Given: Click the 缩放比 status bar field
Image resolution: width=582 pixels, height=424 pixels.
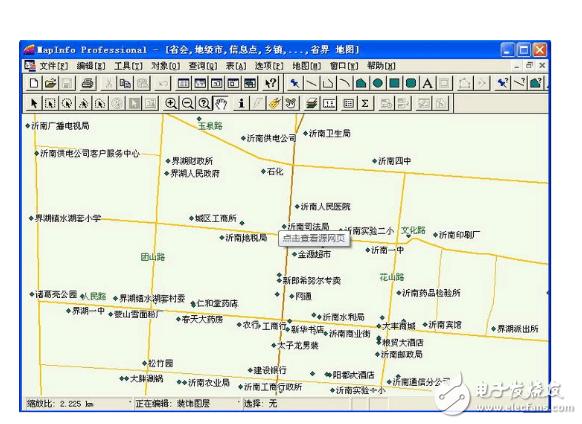Looking at the screenshot, I should (x=77, y=404).
